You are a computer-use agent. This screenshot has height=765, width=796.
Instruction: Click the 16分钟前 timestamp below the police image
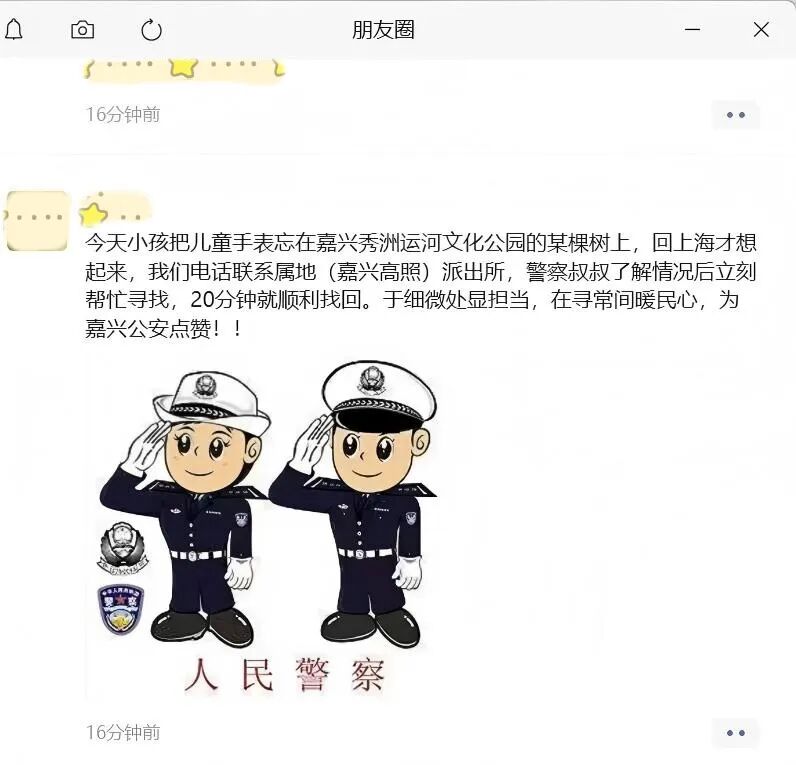(123, 733)
